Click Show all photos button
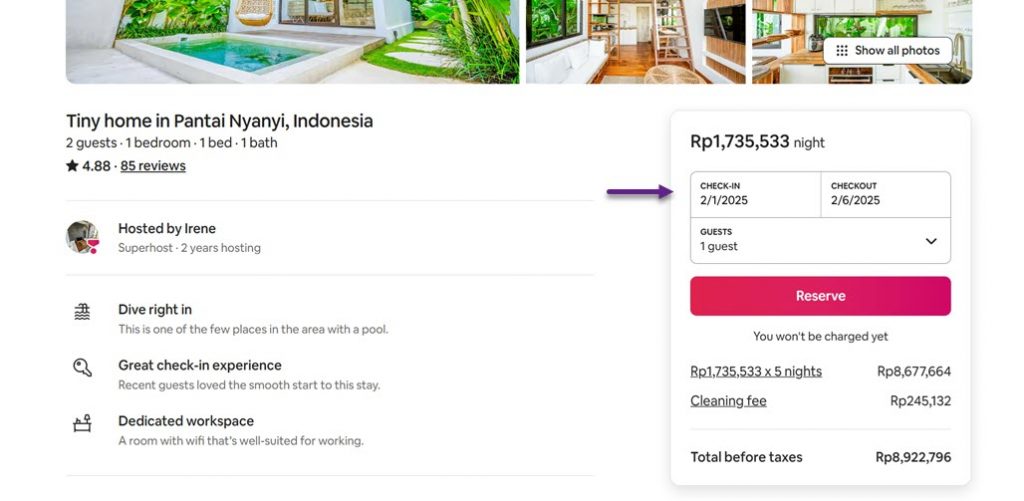The width and height of the screenshot is (1024, 501). (887, 50)
